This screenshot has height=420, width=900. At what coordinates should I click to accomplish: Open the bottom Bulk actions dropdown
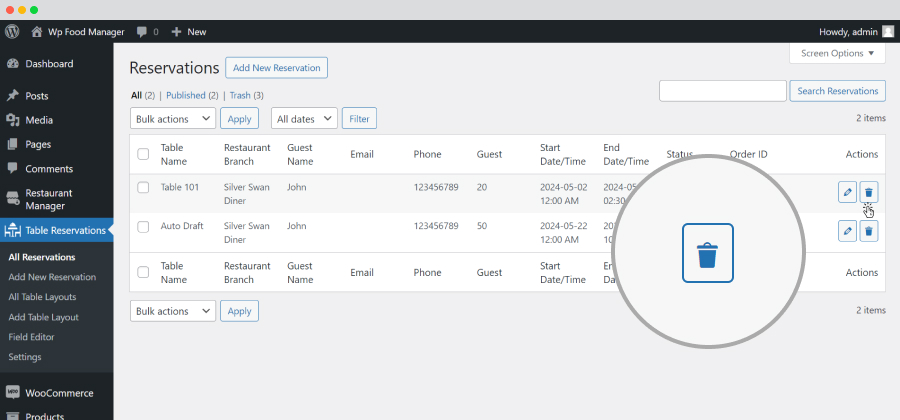pyautogui.click(x=173, y=310)
